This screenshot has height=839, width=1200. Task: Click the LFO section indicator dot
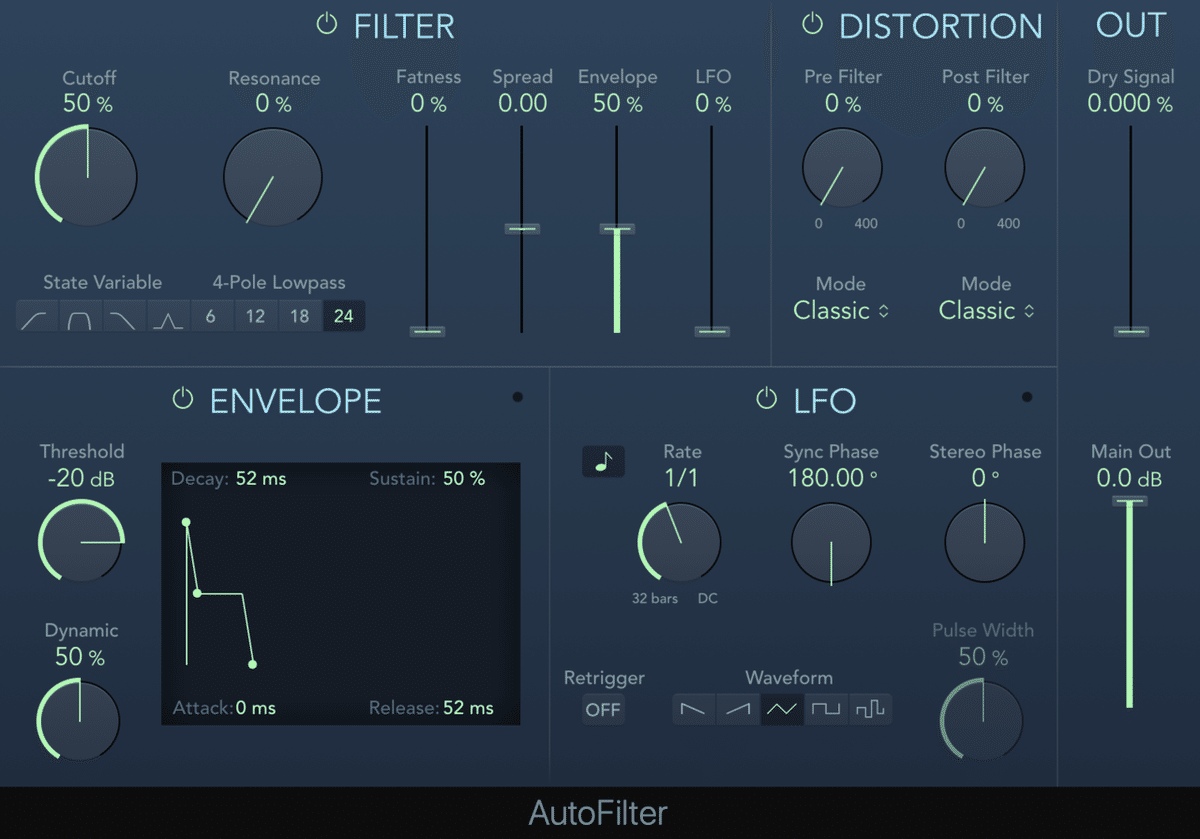[x=1027, y=398]
